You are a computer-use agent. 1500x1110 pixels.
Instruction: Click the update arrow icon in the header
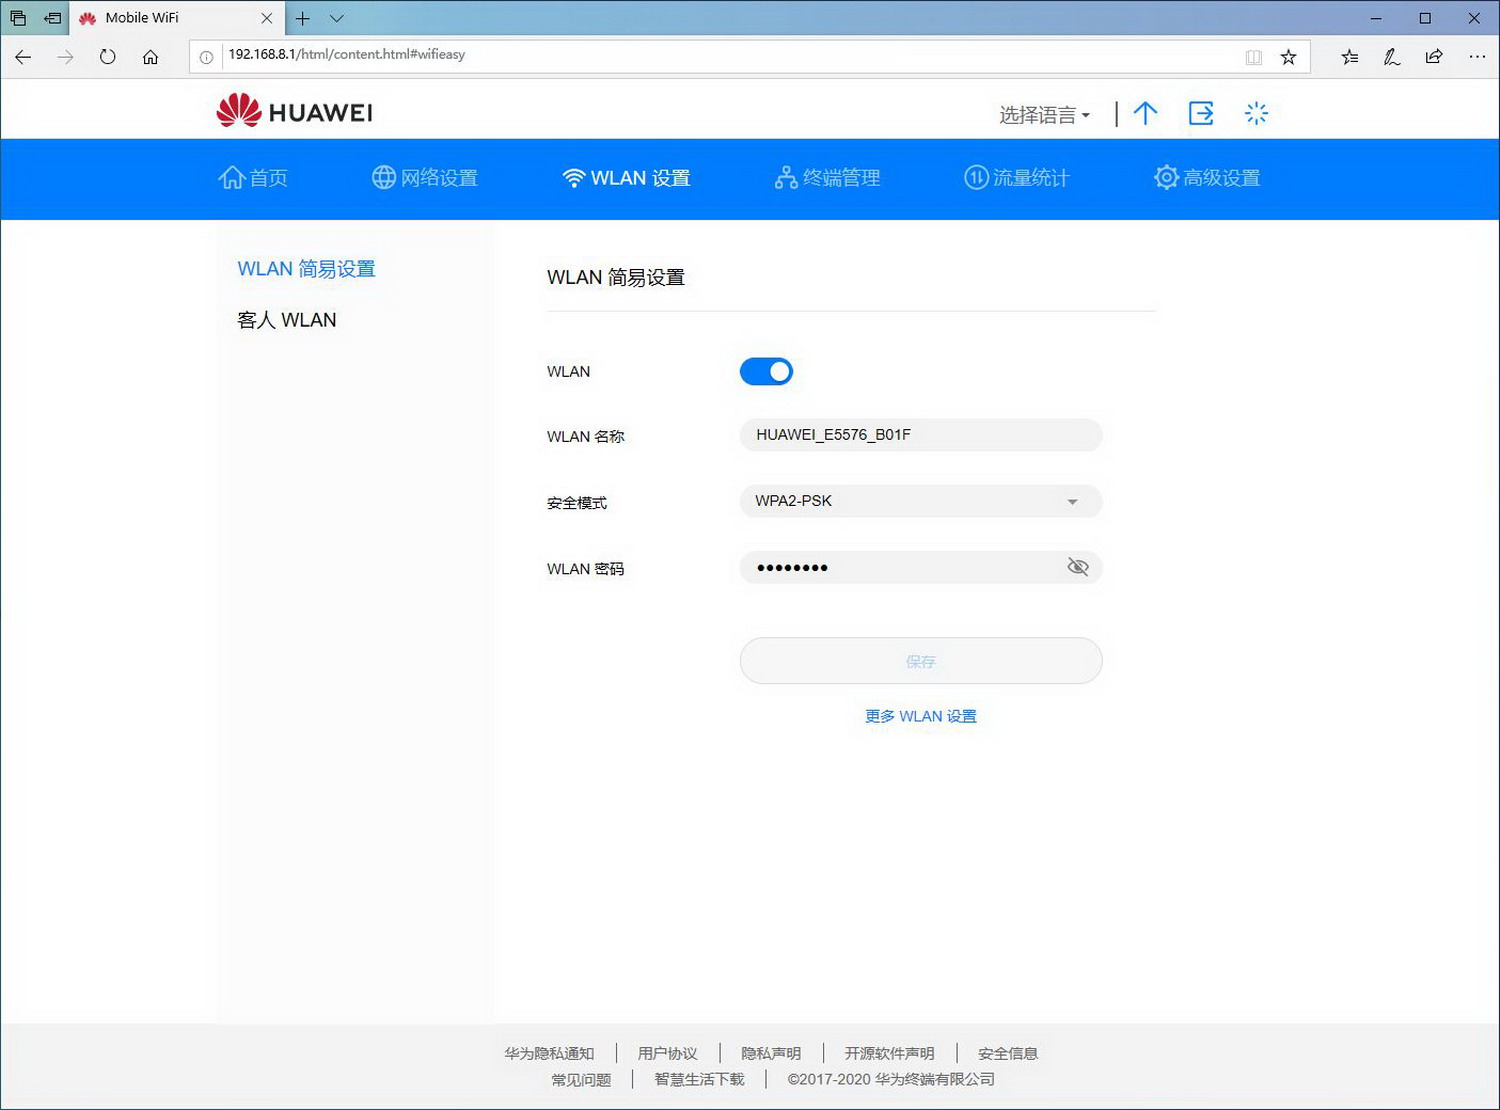click(x=1145, y=113)
